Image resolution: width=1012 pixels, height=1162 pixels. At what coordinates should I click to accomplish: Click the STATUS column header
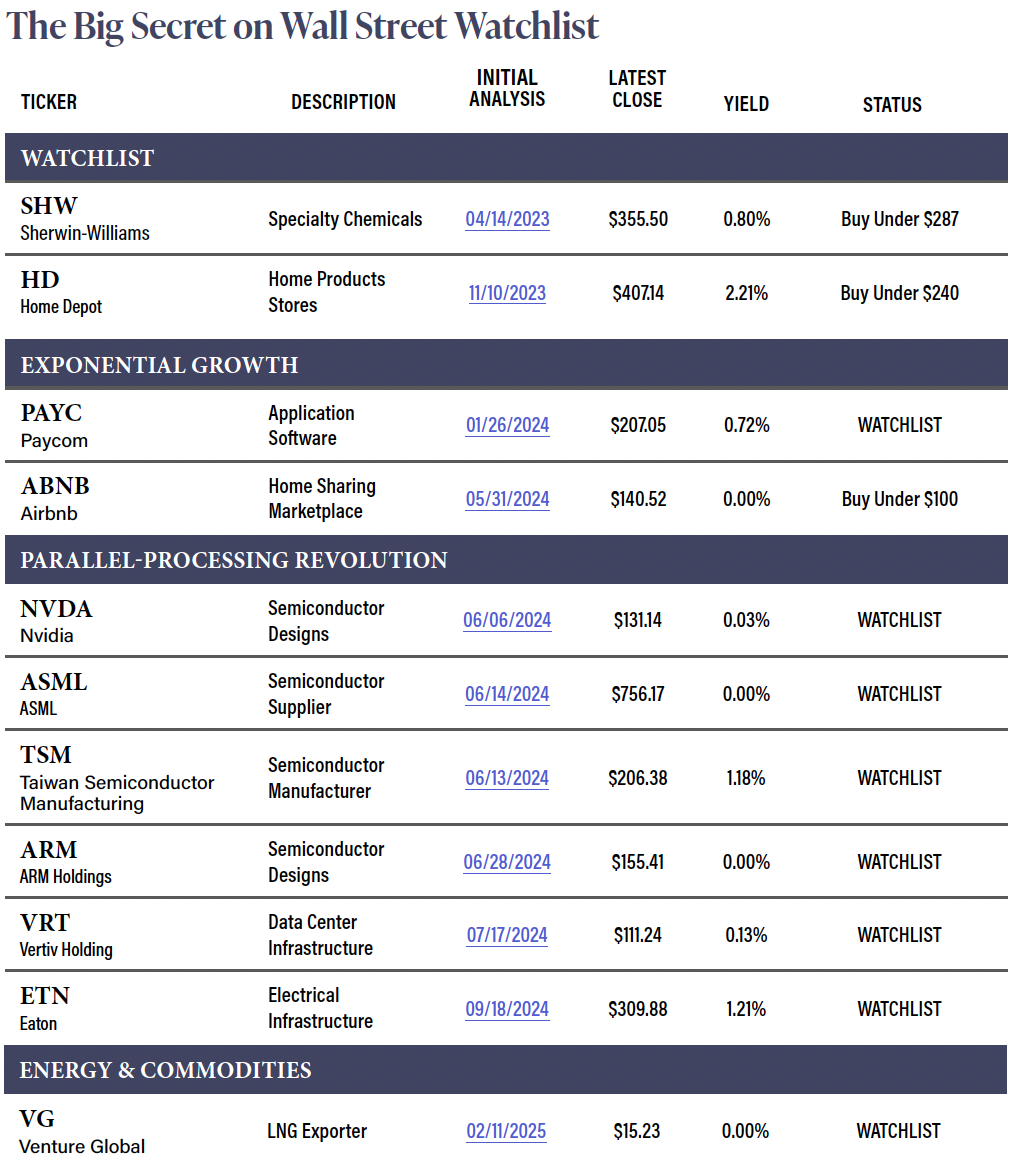(892, 104)
